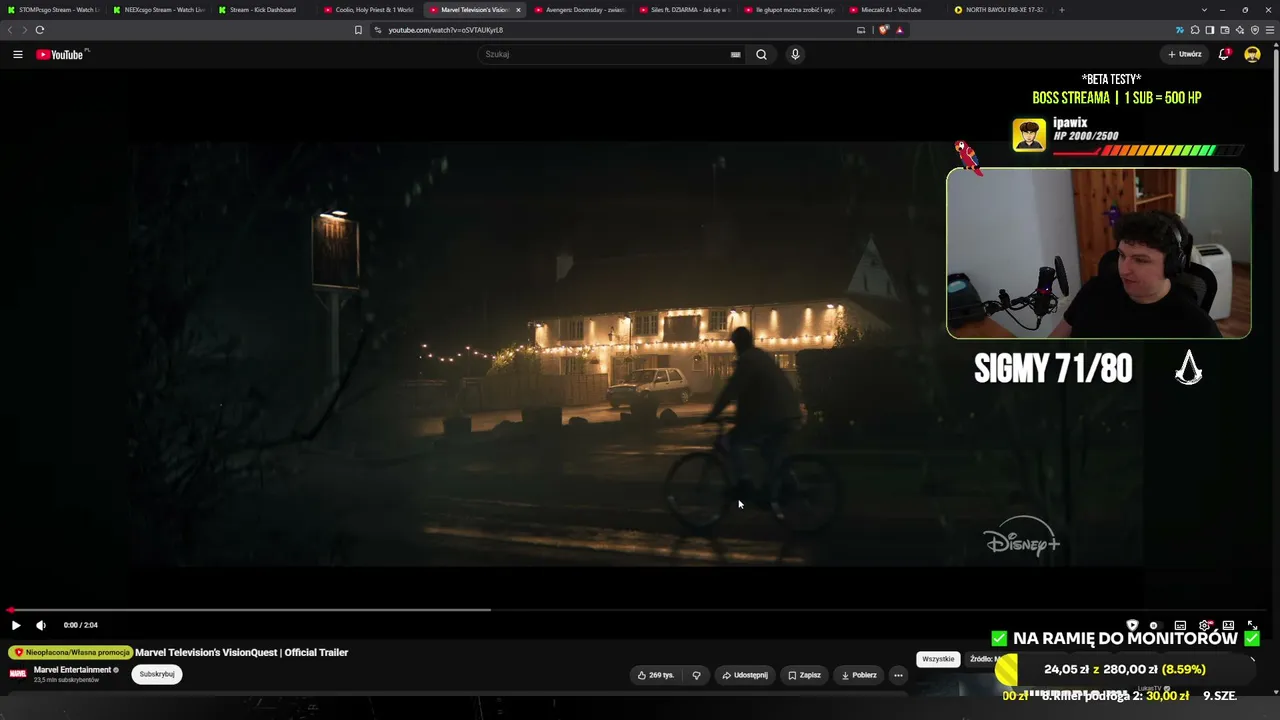Enter fullscreen mode in the player
Viewport: 1280px width, 720px height.
pyautogui.click(x=1252, y=626)
